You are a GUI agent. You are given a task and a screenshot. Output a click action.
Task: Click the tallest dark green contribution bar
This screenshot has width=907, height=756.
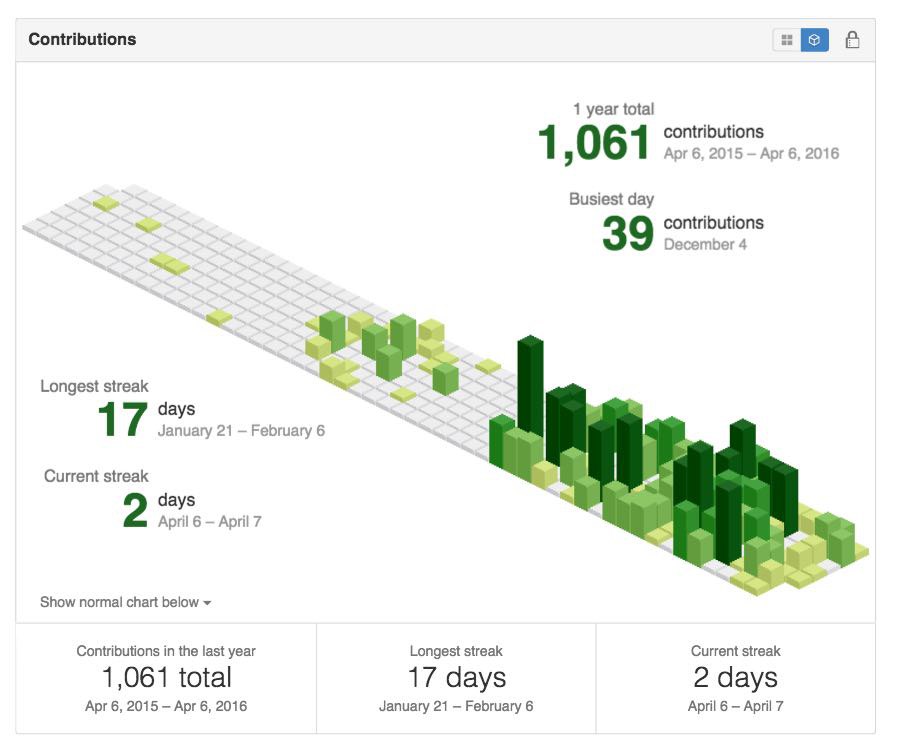[530, 386]
